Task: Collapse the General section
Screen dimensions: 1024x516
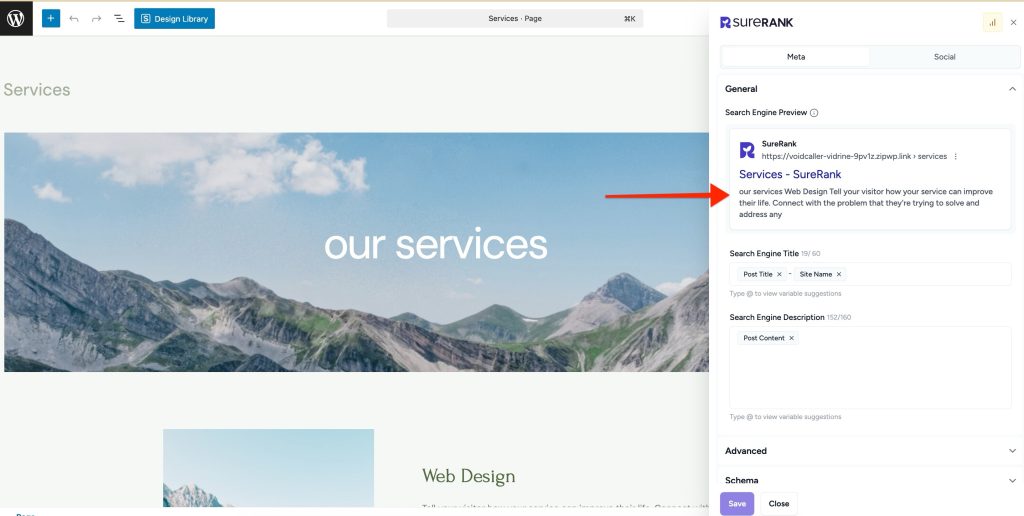Action: click(x=1012, y=89)
